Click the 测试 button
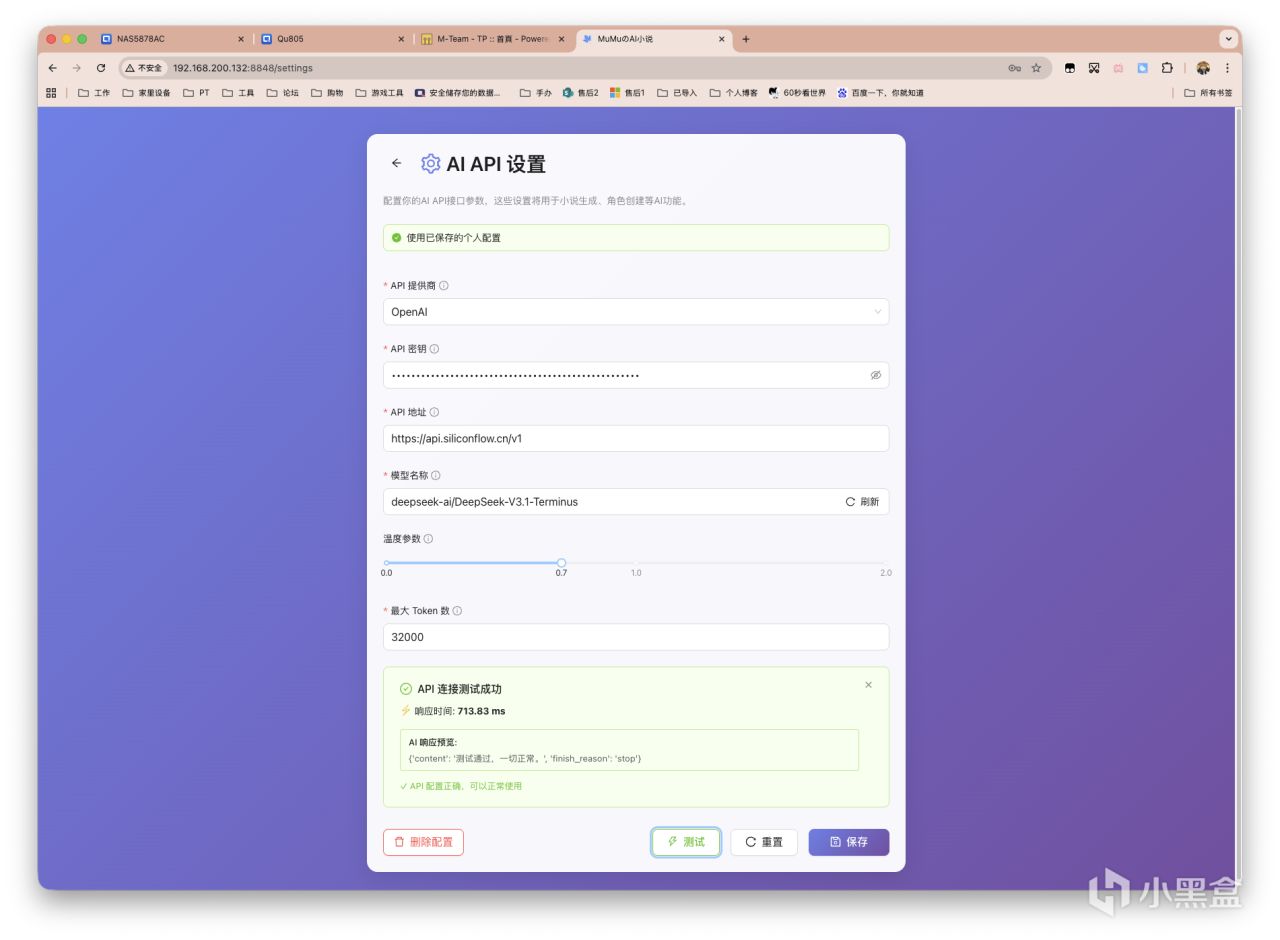Viewport: 1280px width, 940px height. click(x=686, y=842)
